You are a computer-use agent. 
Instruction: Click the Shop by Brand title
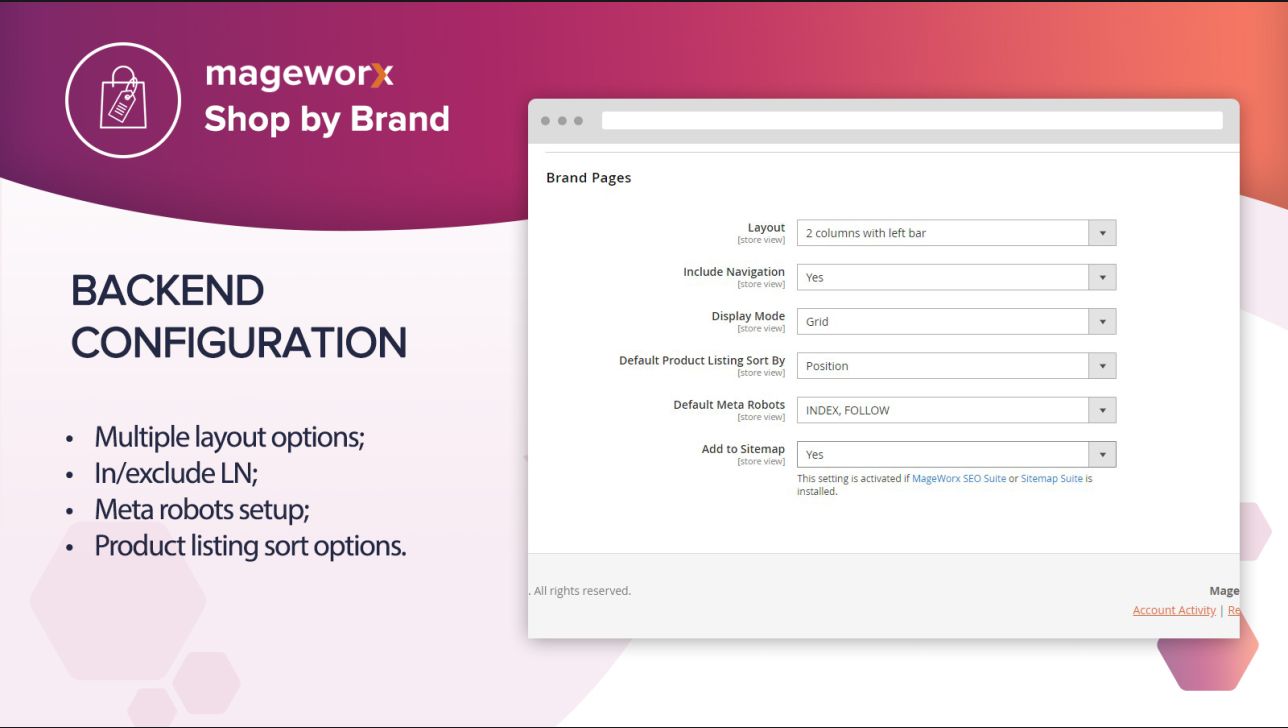tap(326, 119)
